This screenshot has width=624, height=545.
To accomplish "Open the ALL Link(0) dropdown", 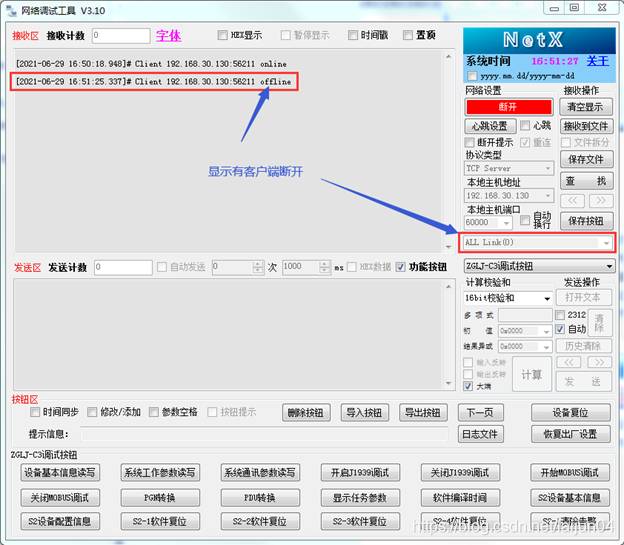I will (x=536, y=242).
